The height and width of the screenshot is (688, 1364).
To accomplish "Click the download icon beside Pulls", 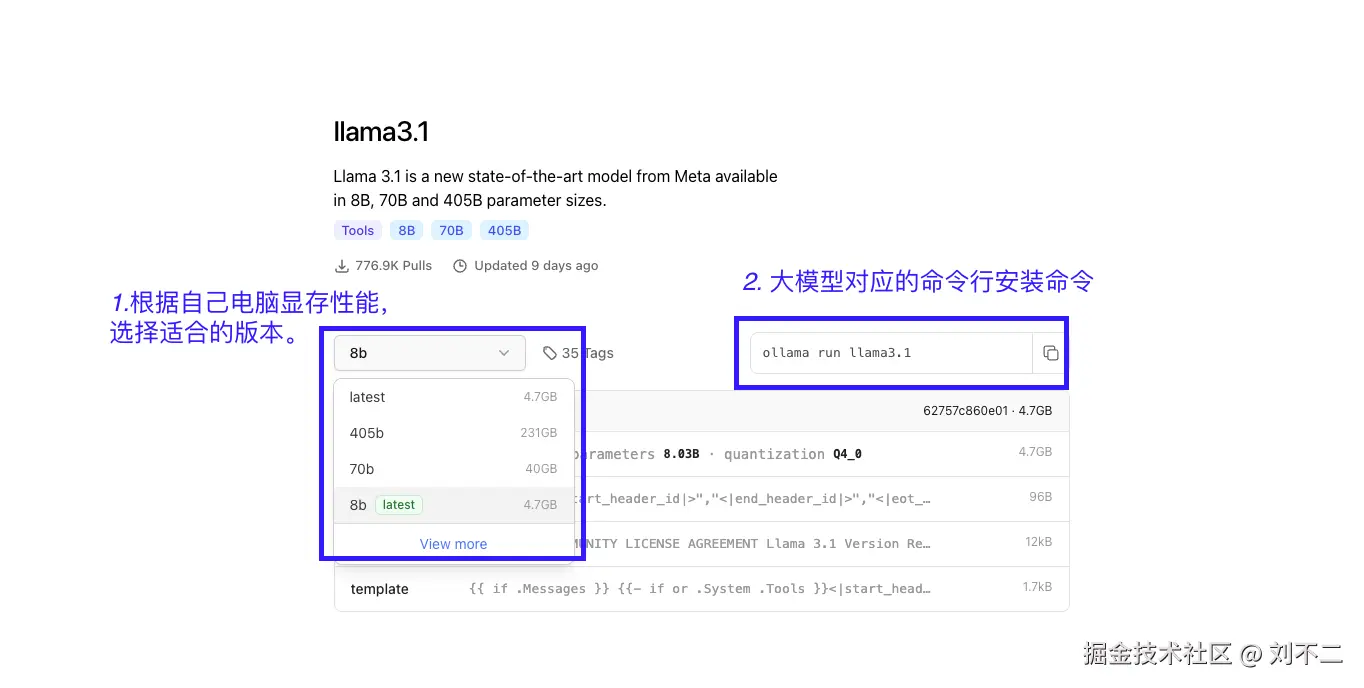I will 342,266.
